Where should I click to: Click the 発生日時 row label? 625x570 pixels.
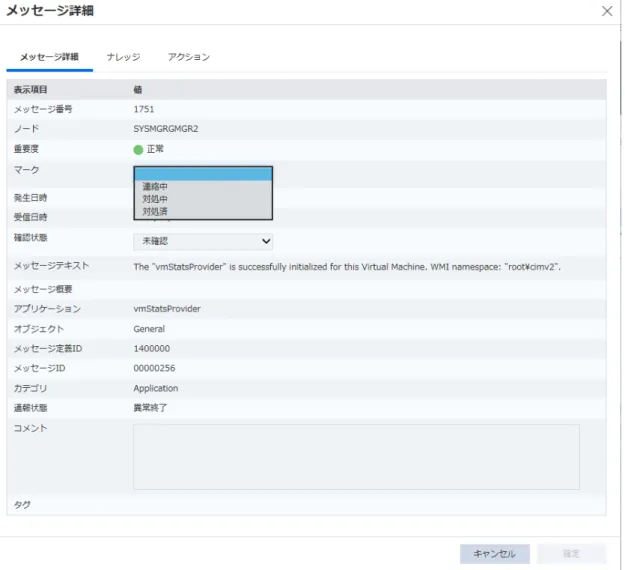tap(31, 198)
